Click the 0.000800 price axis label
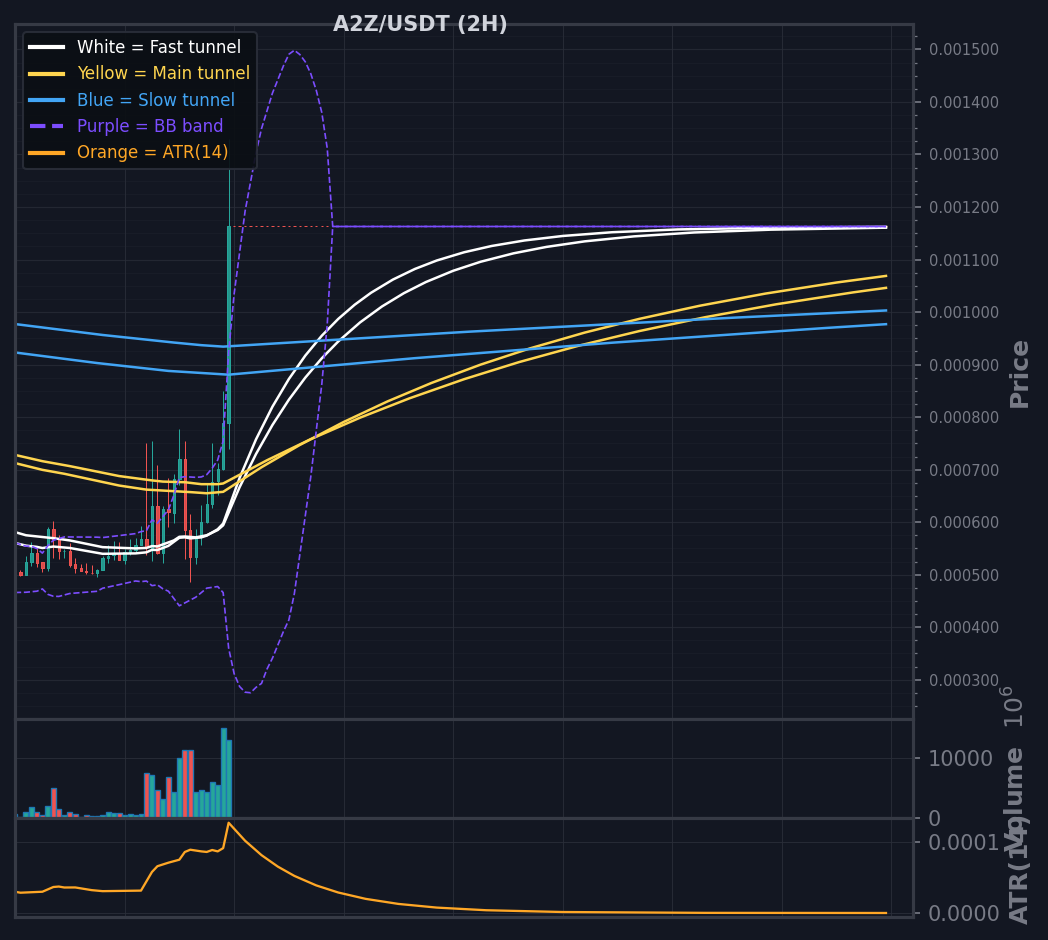Viewport: 1048px width, 940px height. tap(964, 417)
